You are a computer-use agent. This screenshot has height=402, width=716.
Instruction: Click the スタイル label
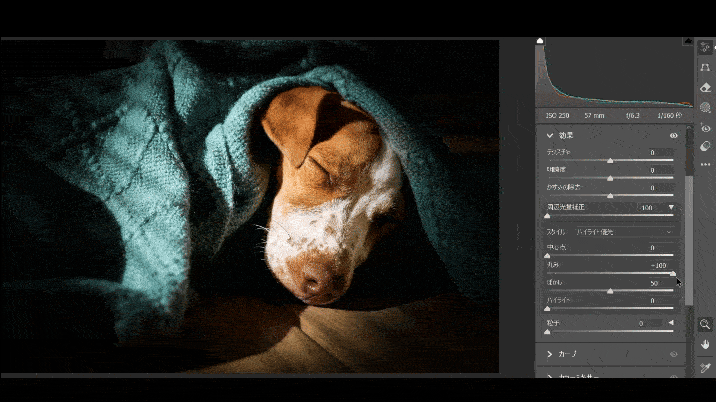point(556,232)
